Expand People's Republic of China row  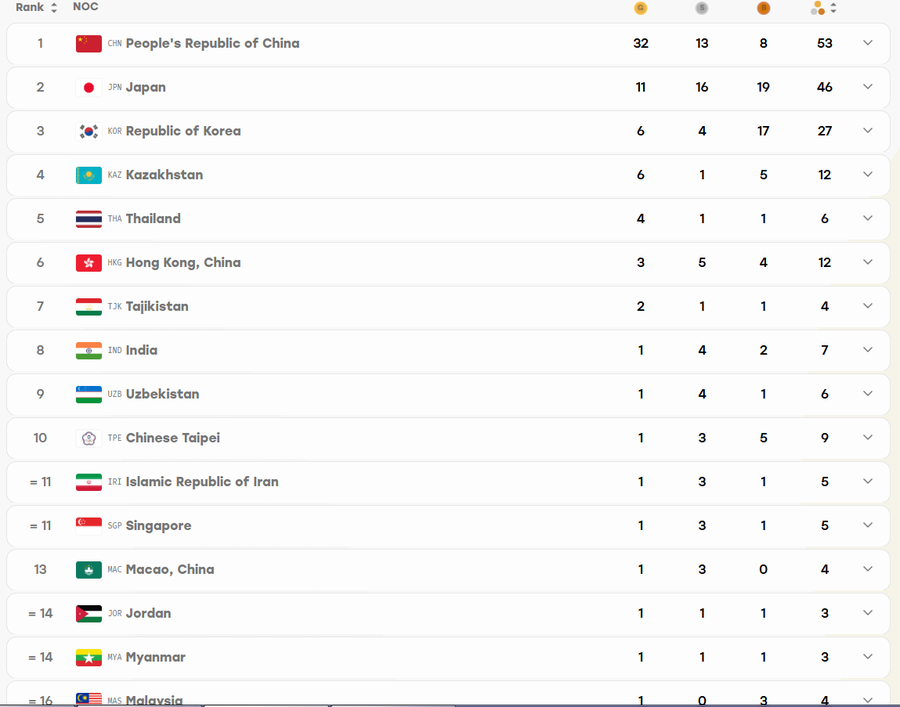coord(868,43)
